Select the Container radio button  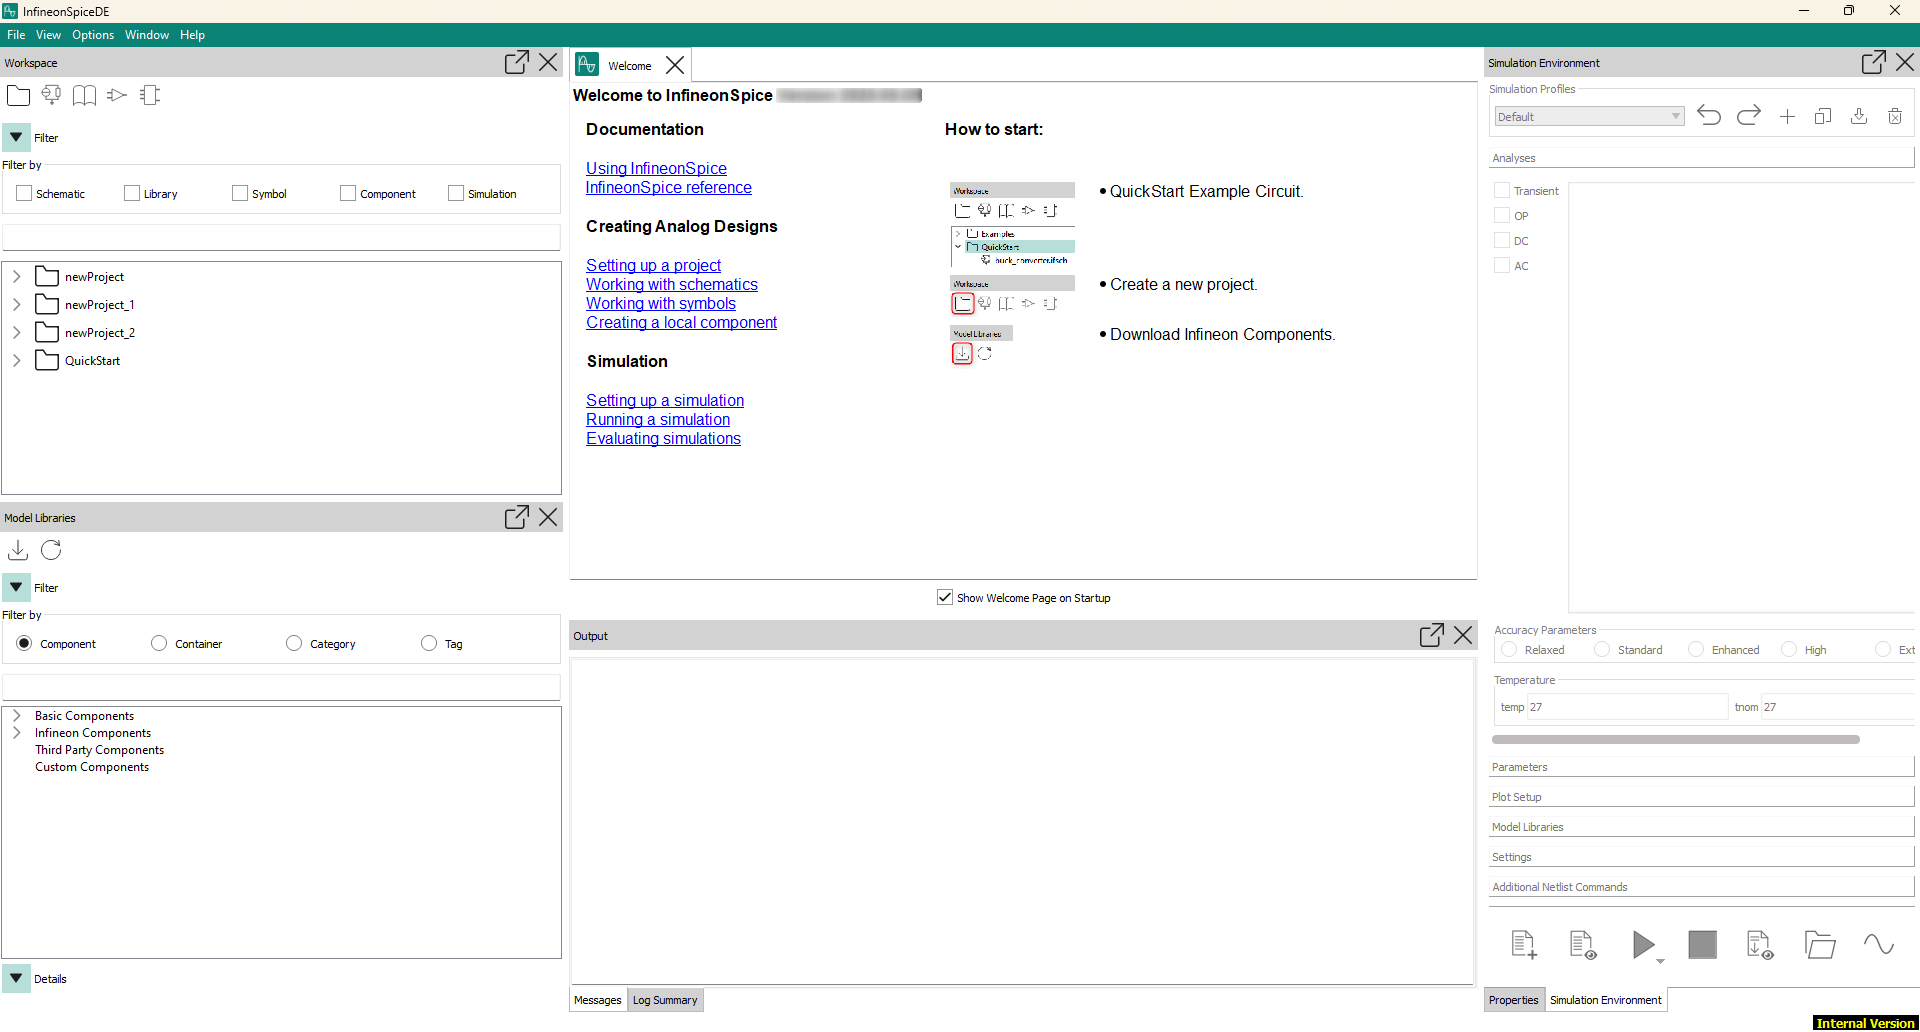(159, 644)
